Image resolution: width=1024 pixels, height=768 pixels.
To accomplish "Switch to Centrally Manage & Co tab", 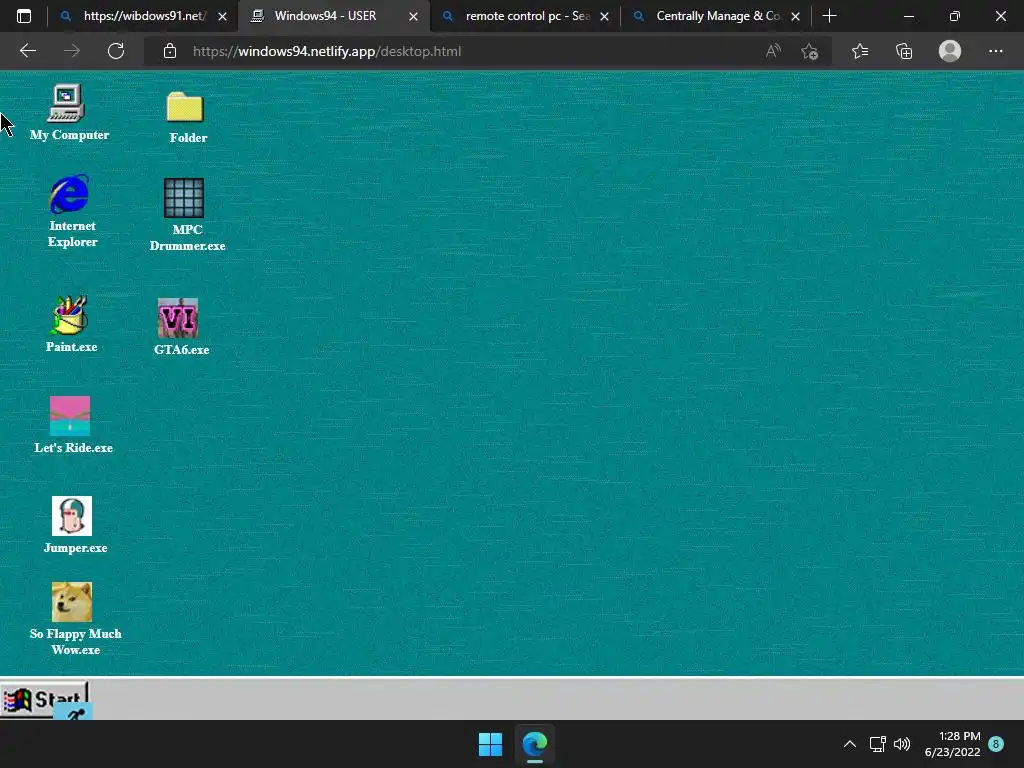I will (x=717, y=16).
